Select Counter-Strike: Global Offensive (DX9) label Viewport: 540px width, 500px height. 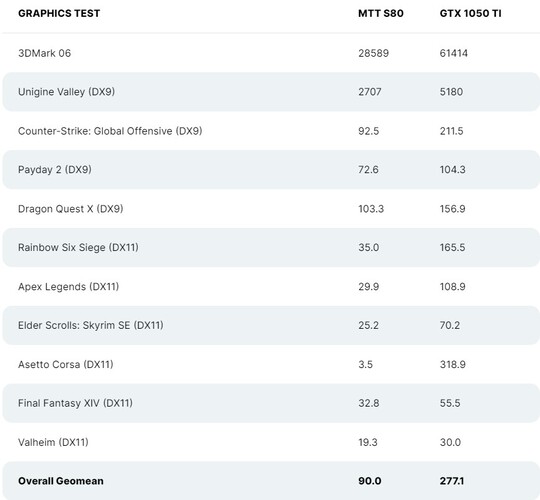coord(110,131)
